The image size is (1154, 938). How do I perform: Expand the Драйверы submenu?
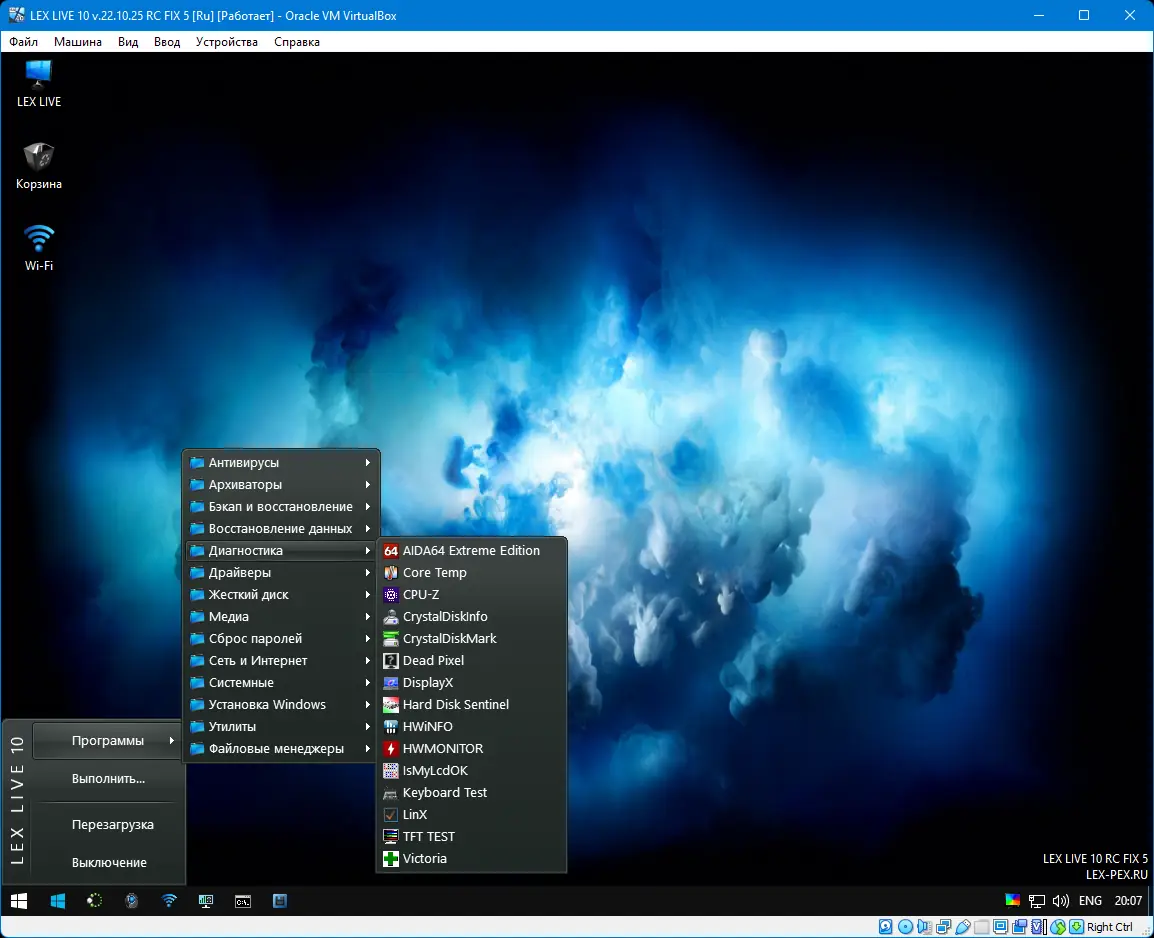281,572
